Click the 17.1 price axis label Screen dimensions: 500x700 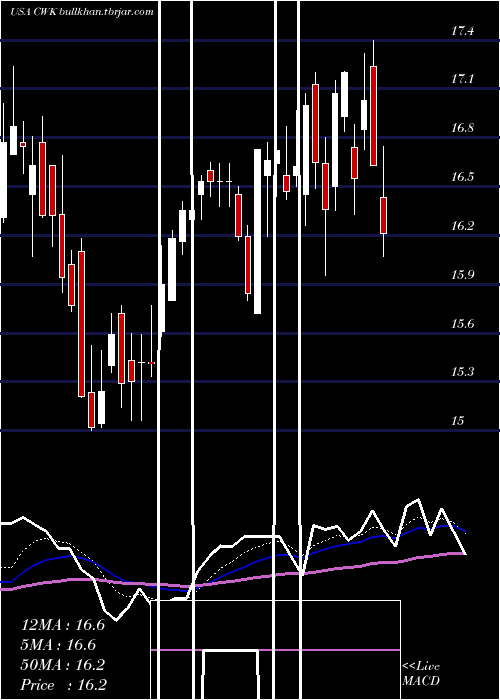click(x=462, y=79)
